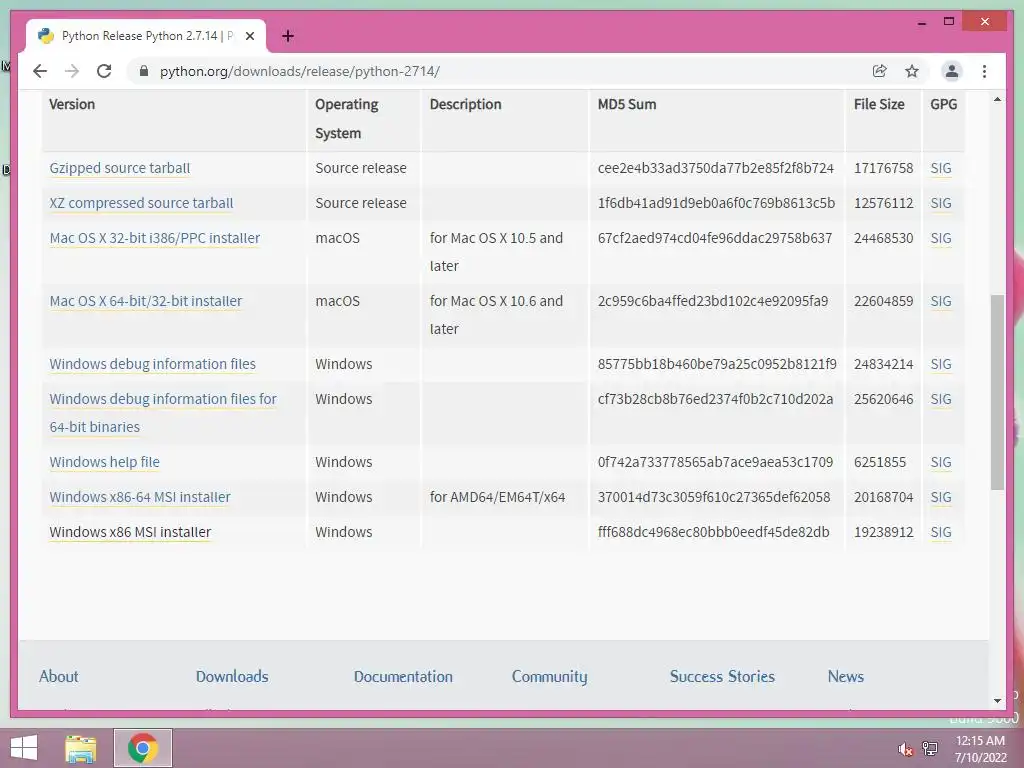Open the News footer link
The image size is (1024, 768).
click(x=845, y=677)
